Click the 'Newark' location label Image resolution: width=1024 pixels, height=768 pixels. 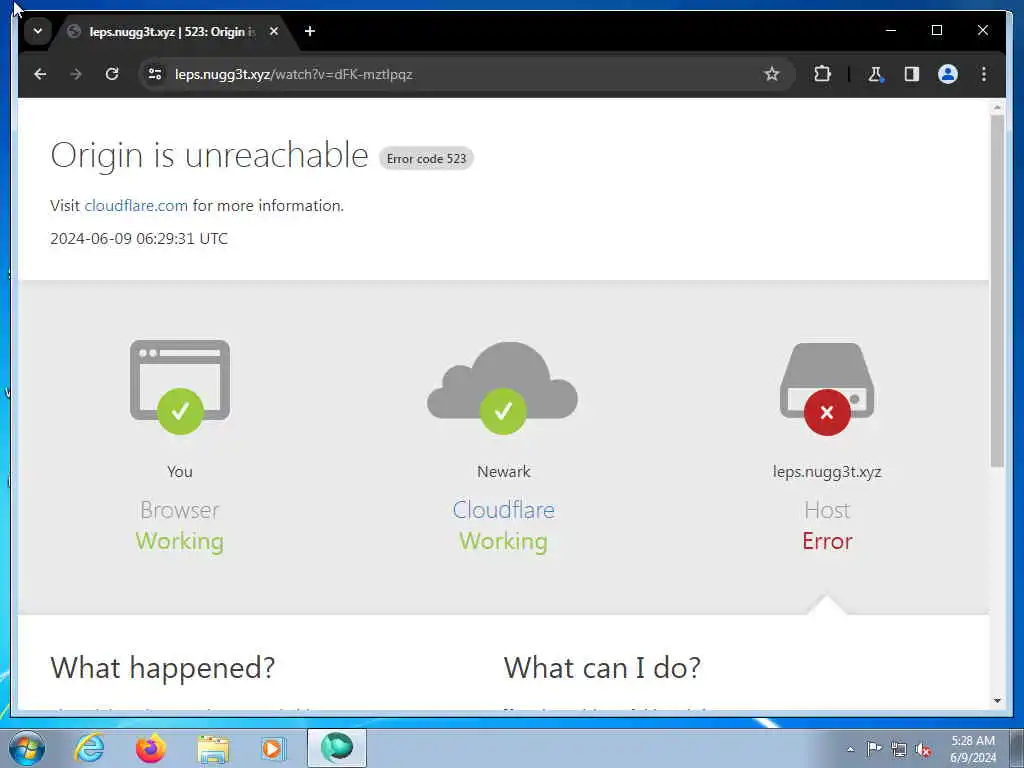click(504, 472)
